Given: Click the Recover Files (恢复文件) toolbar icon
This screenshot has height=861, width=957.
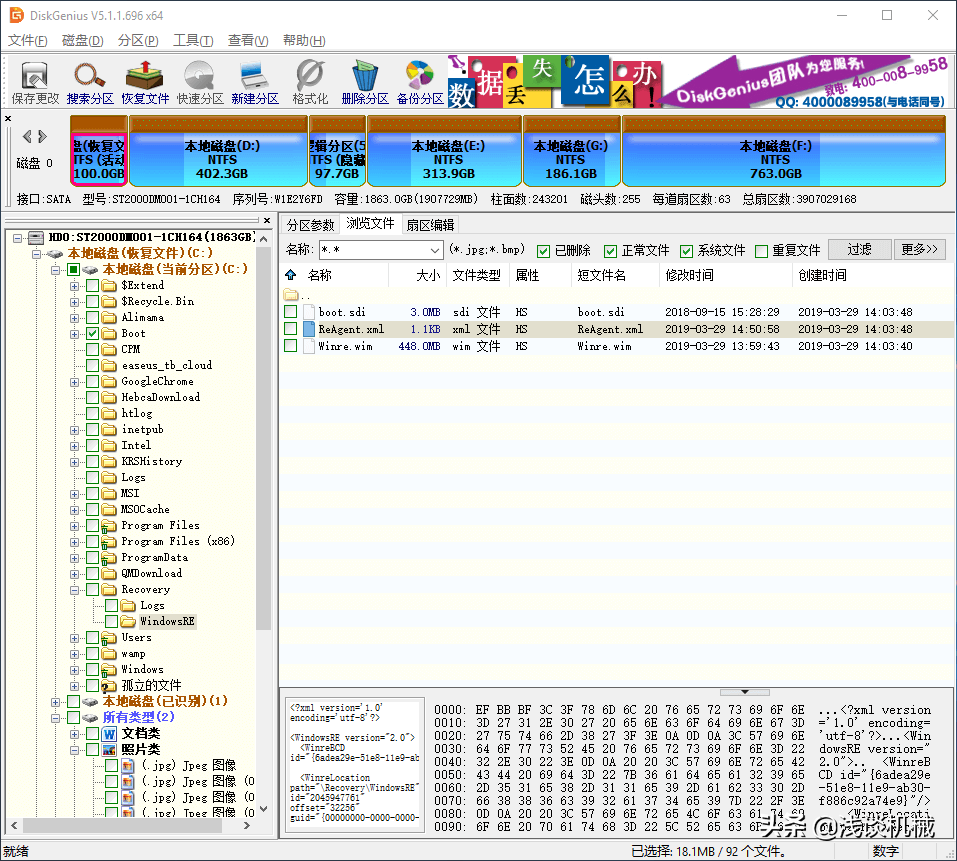Looking at the screenshot, I should 145,76.
